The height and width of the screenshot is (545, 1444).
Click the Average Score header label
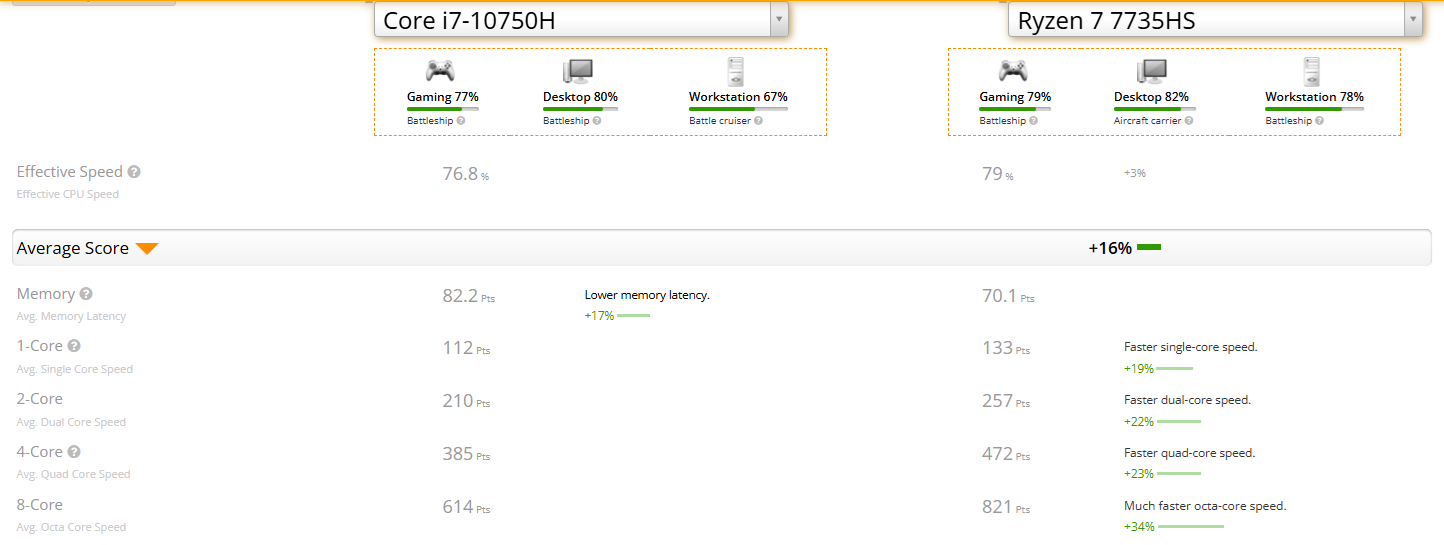(73, 248)
